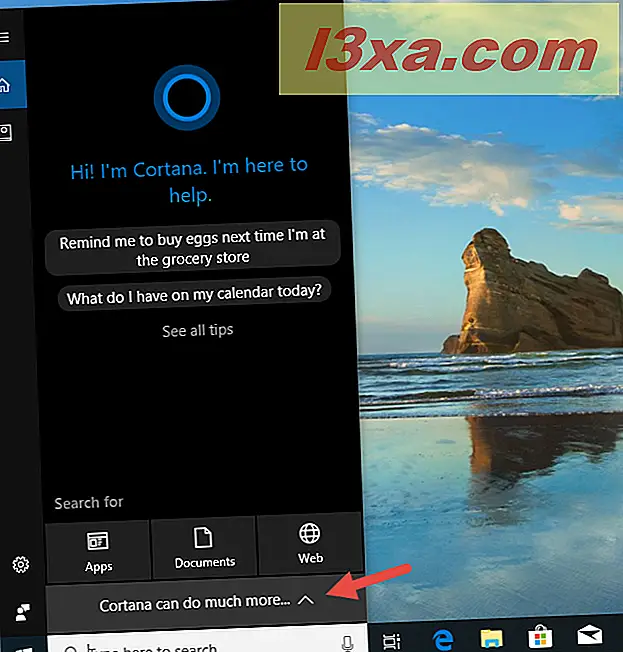Search for Documents category
The width and height of the screenshot is (623, 652).
(x=204, y=547)
